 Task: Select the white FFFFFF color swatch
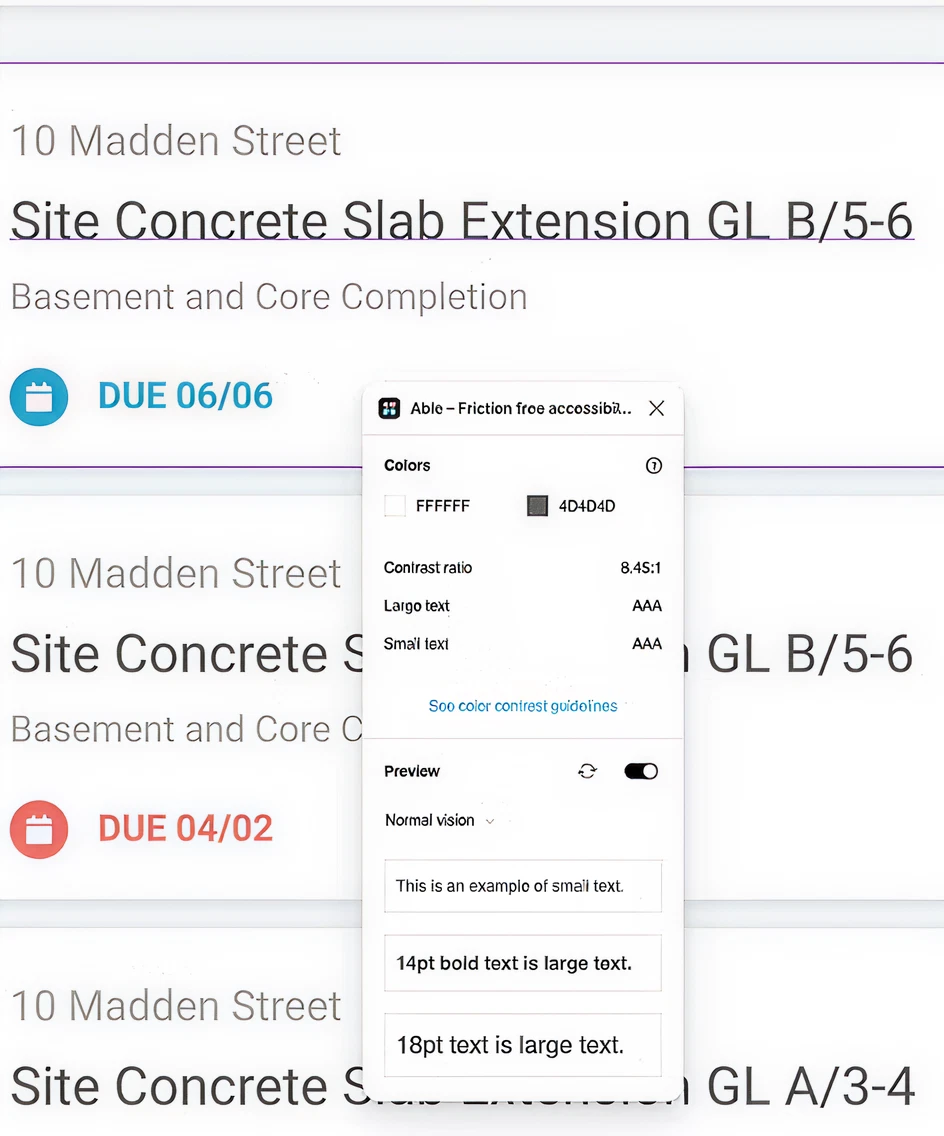[395, 506]
